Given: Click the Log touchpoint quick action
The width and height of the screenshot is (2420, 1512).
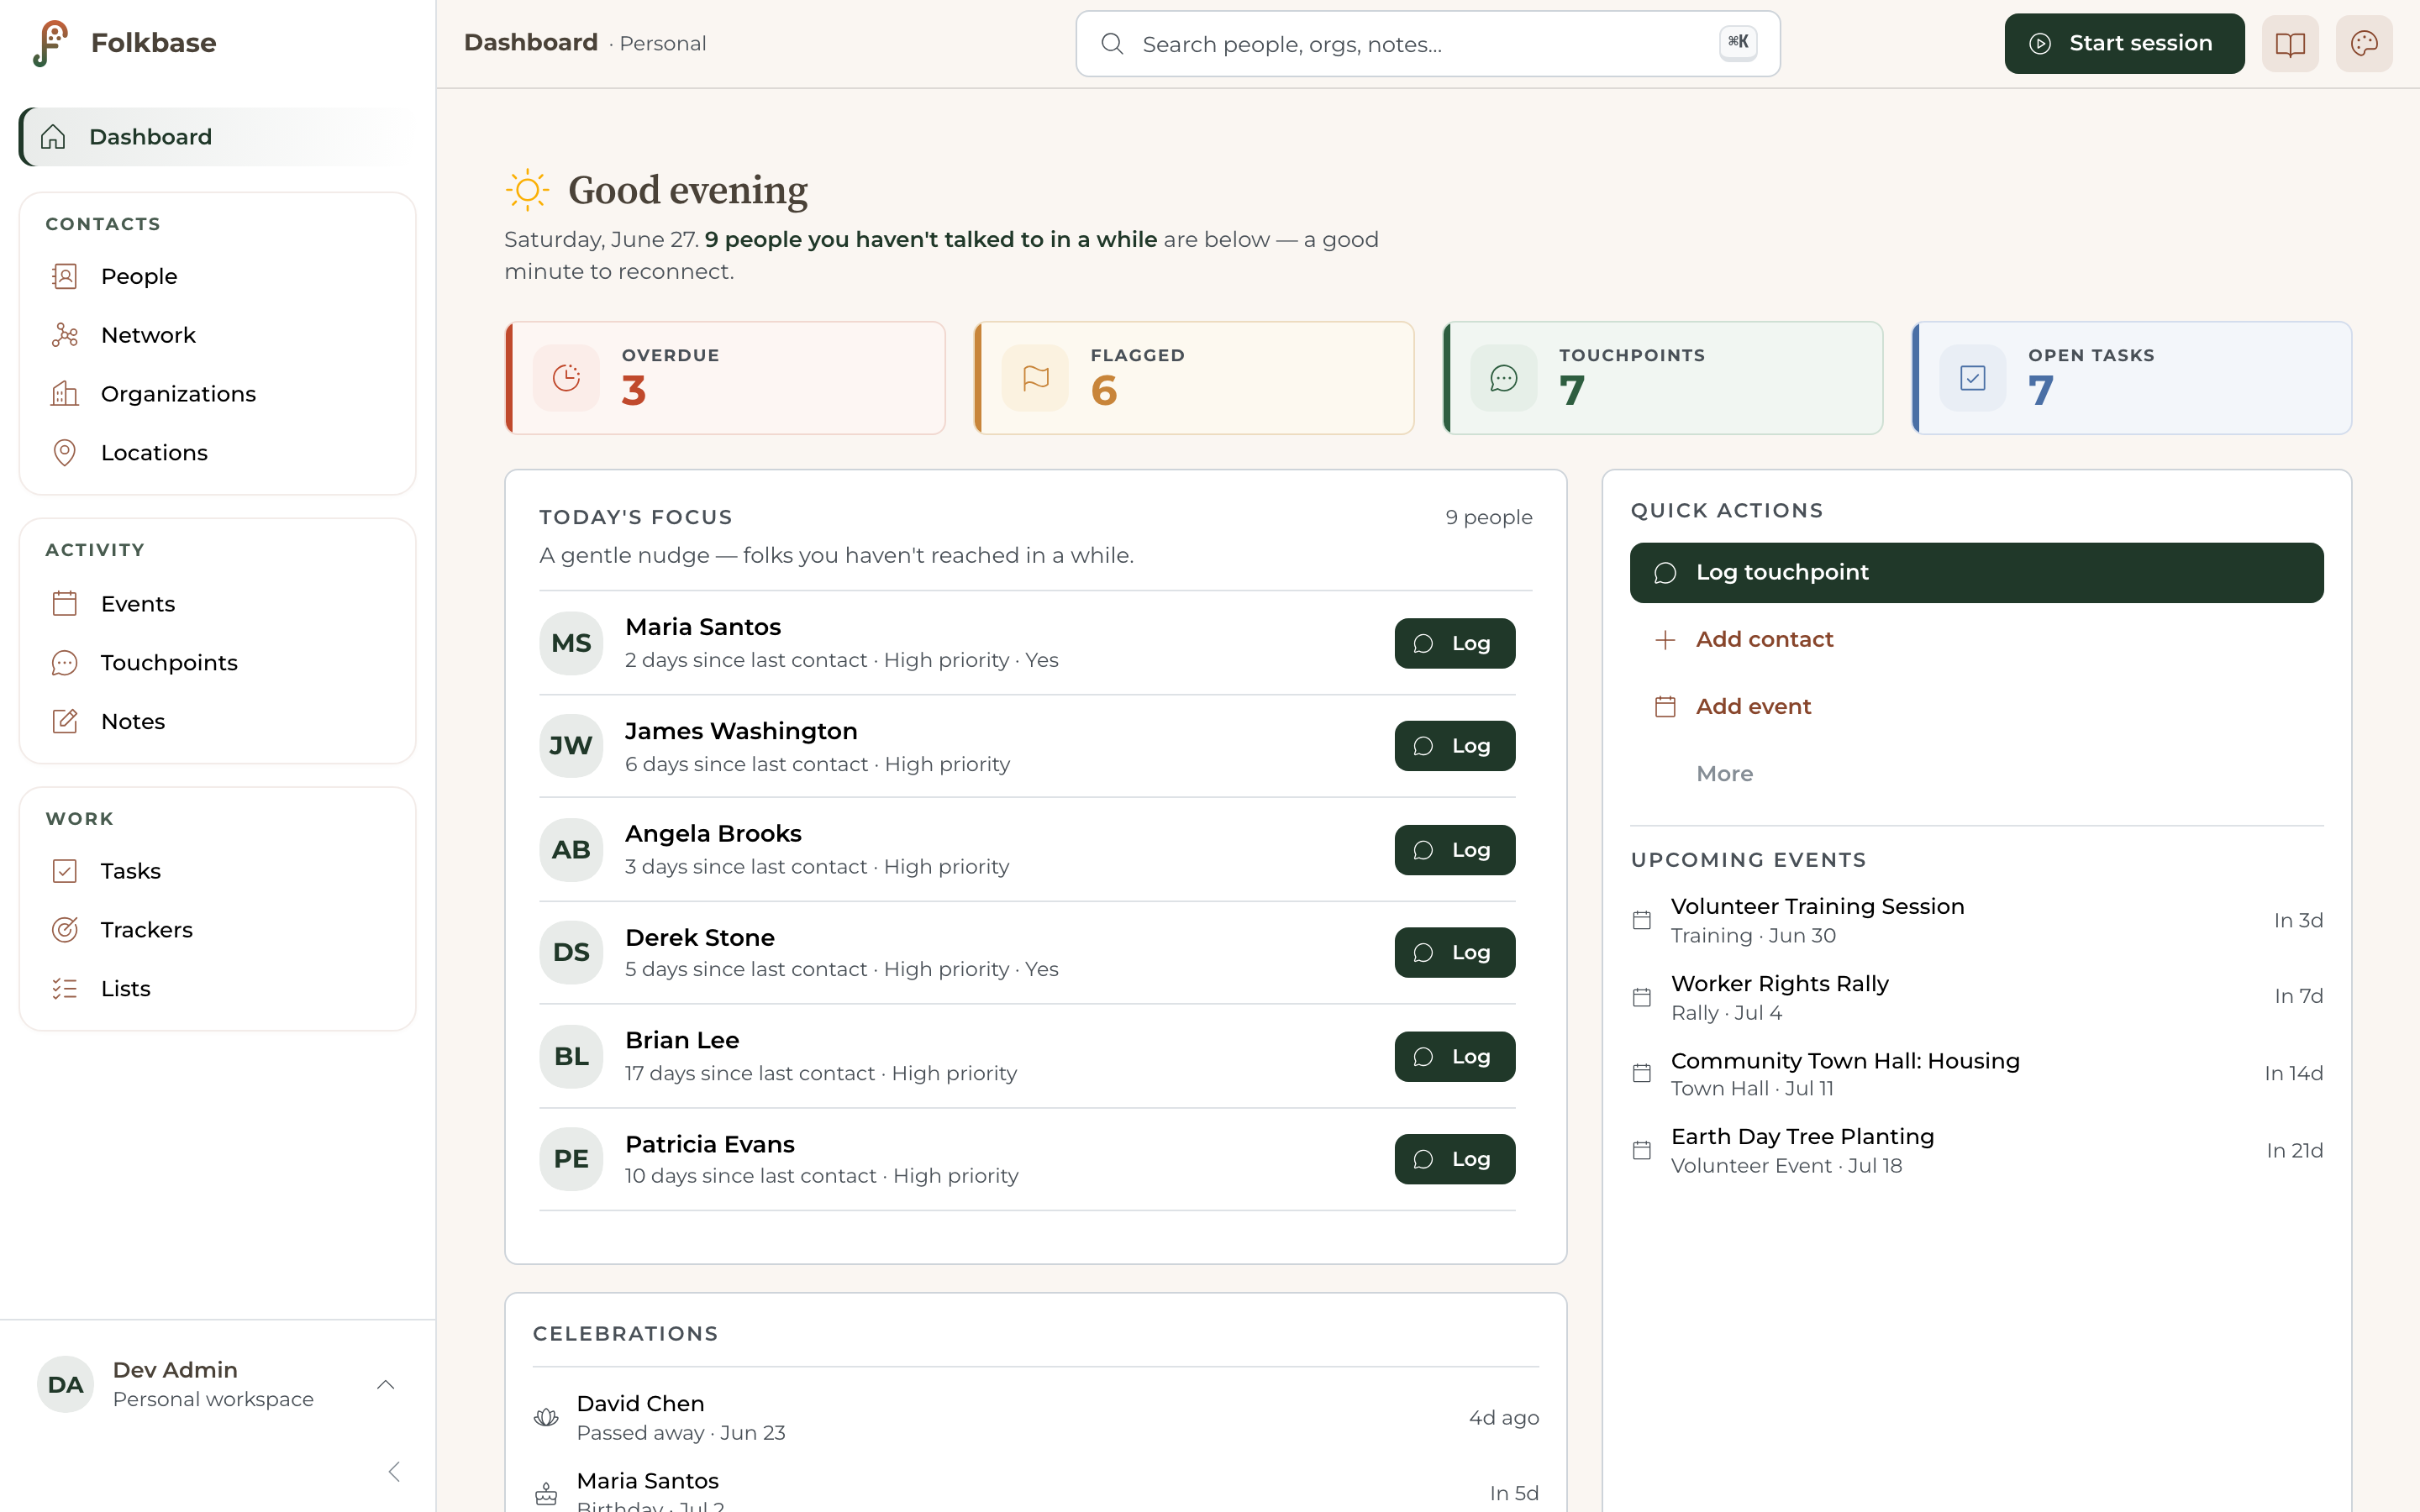Looking at the screenshot, I should 1976,573.
